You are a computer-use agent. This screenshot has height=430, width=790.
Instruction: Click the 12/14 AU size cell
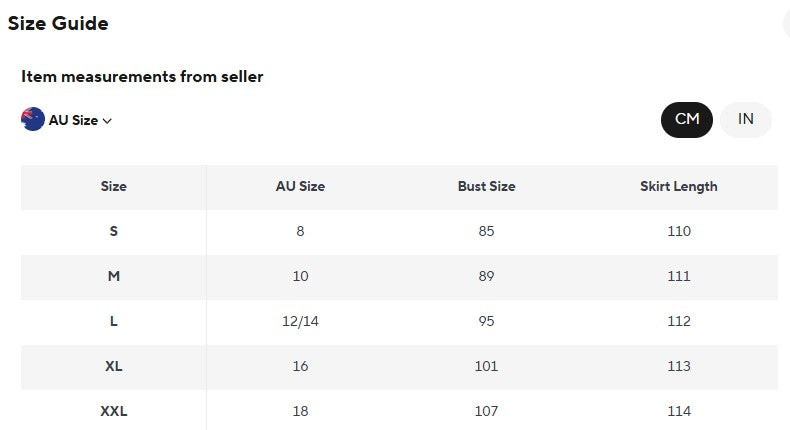(x=300, y=321)
